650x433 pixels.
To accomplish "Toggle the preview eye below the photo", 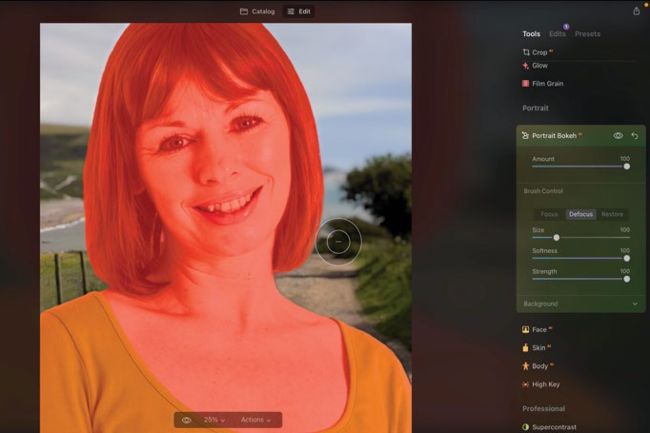I will 186,420.
